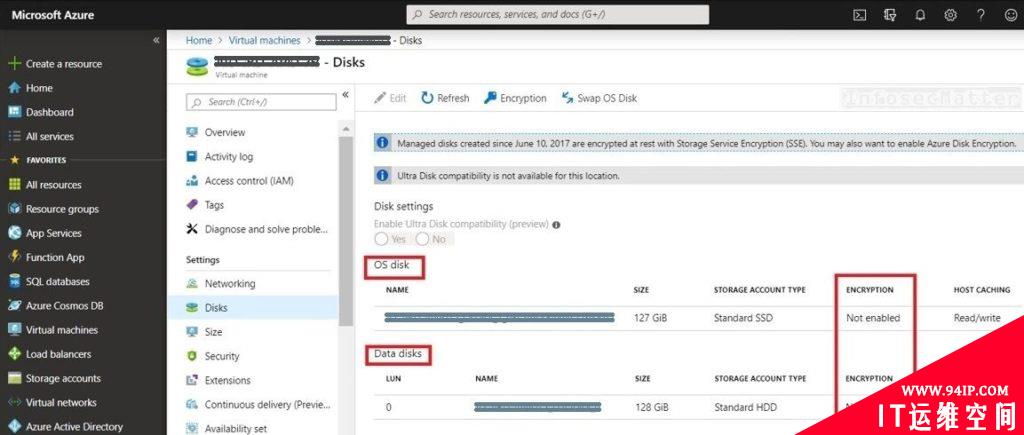Click the Azure Active Directory icon

tap(14, 427)
